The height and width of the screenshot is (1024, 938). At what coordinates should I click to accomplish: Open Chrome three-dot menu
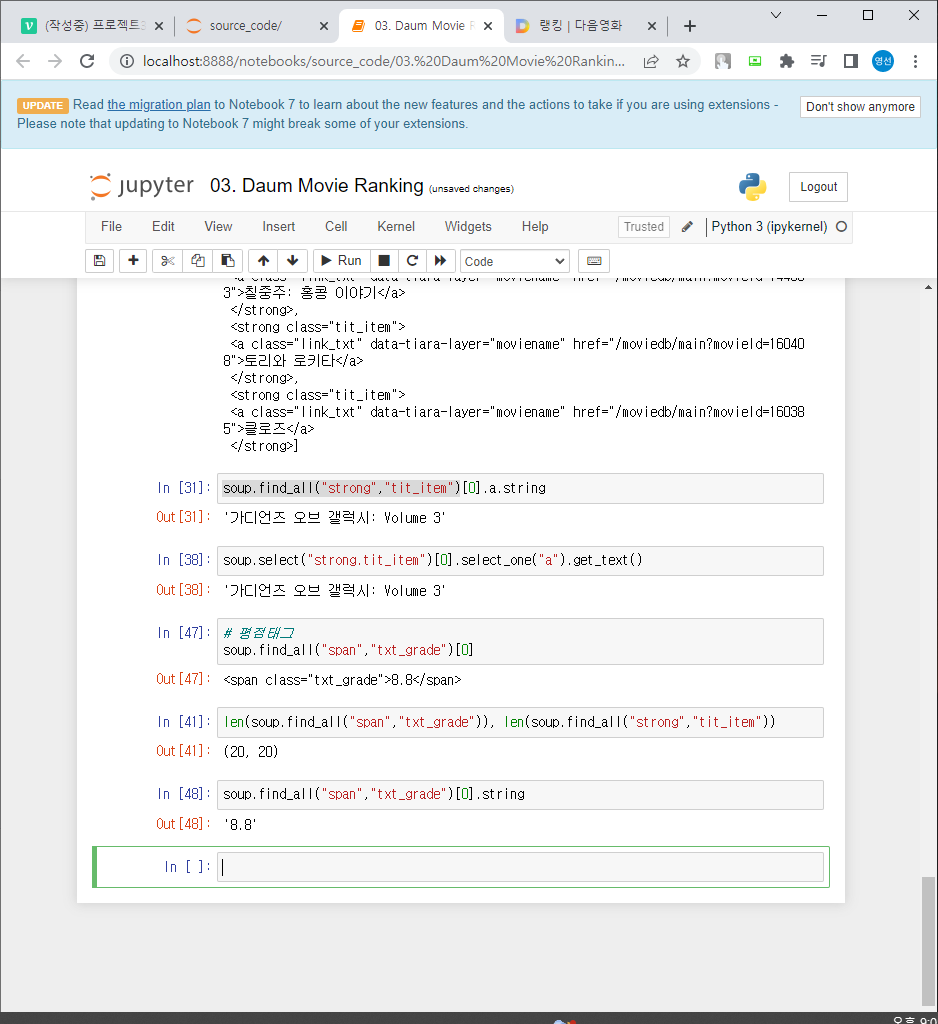915,61
